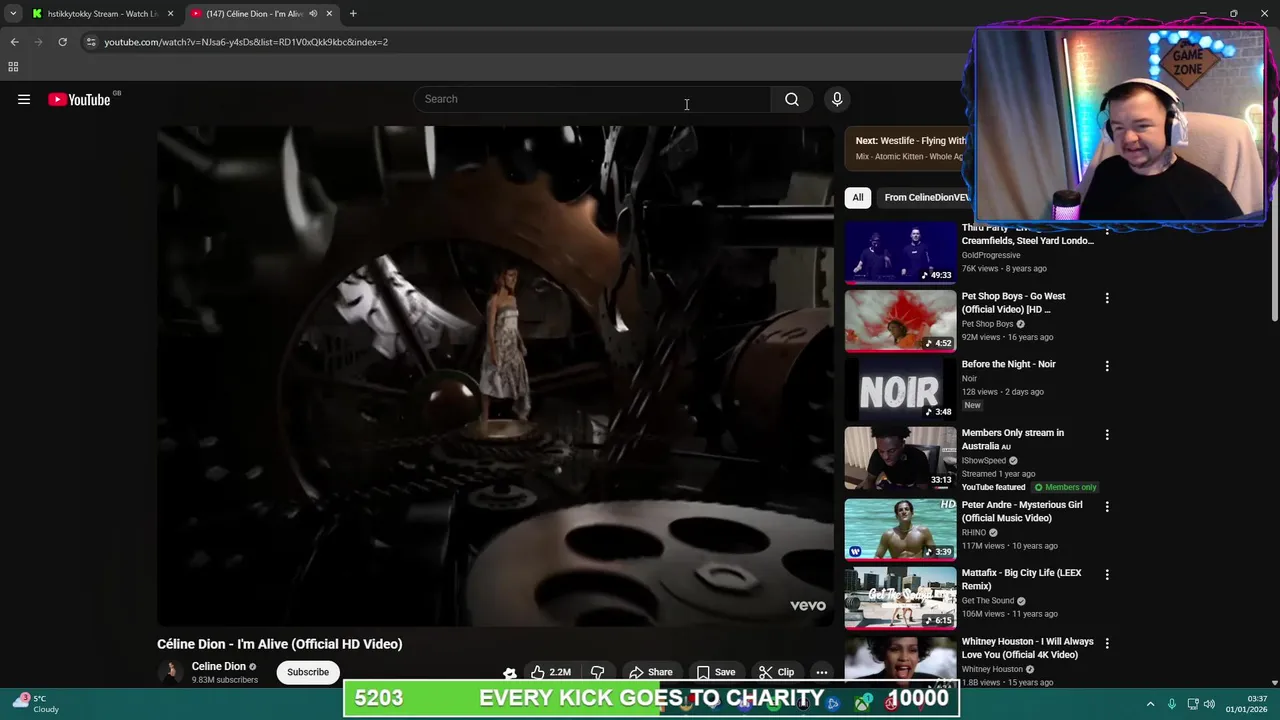Open the apps grid in bookmarks bar
1280x720 pixels.
click(13, 67)
